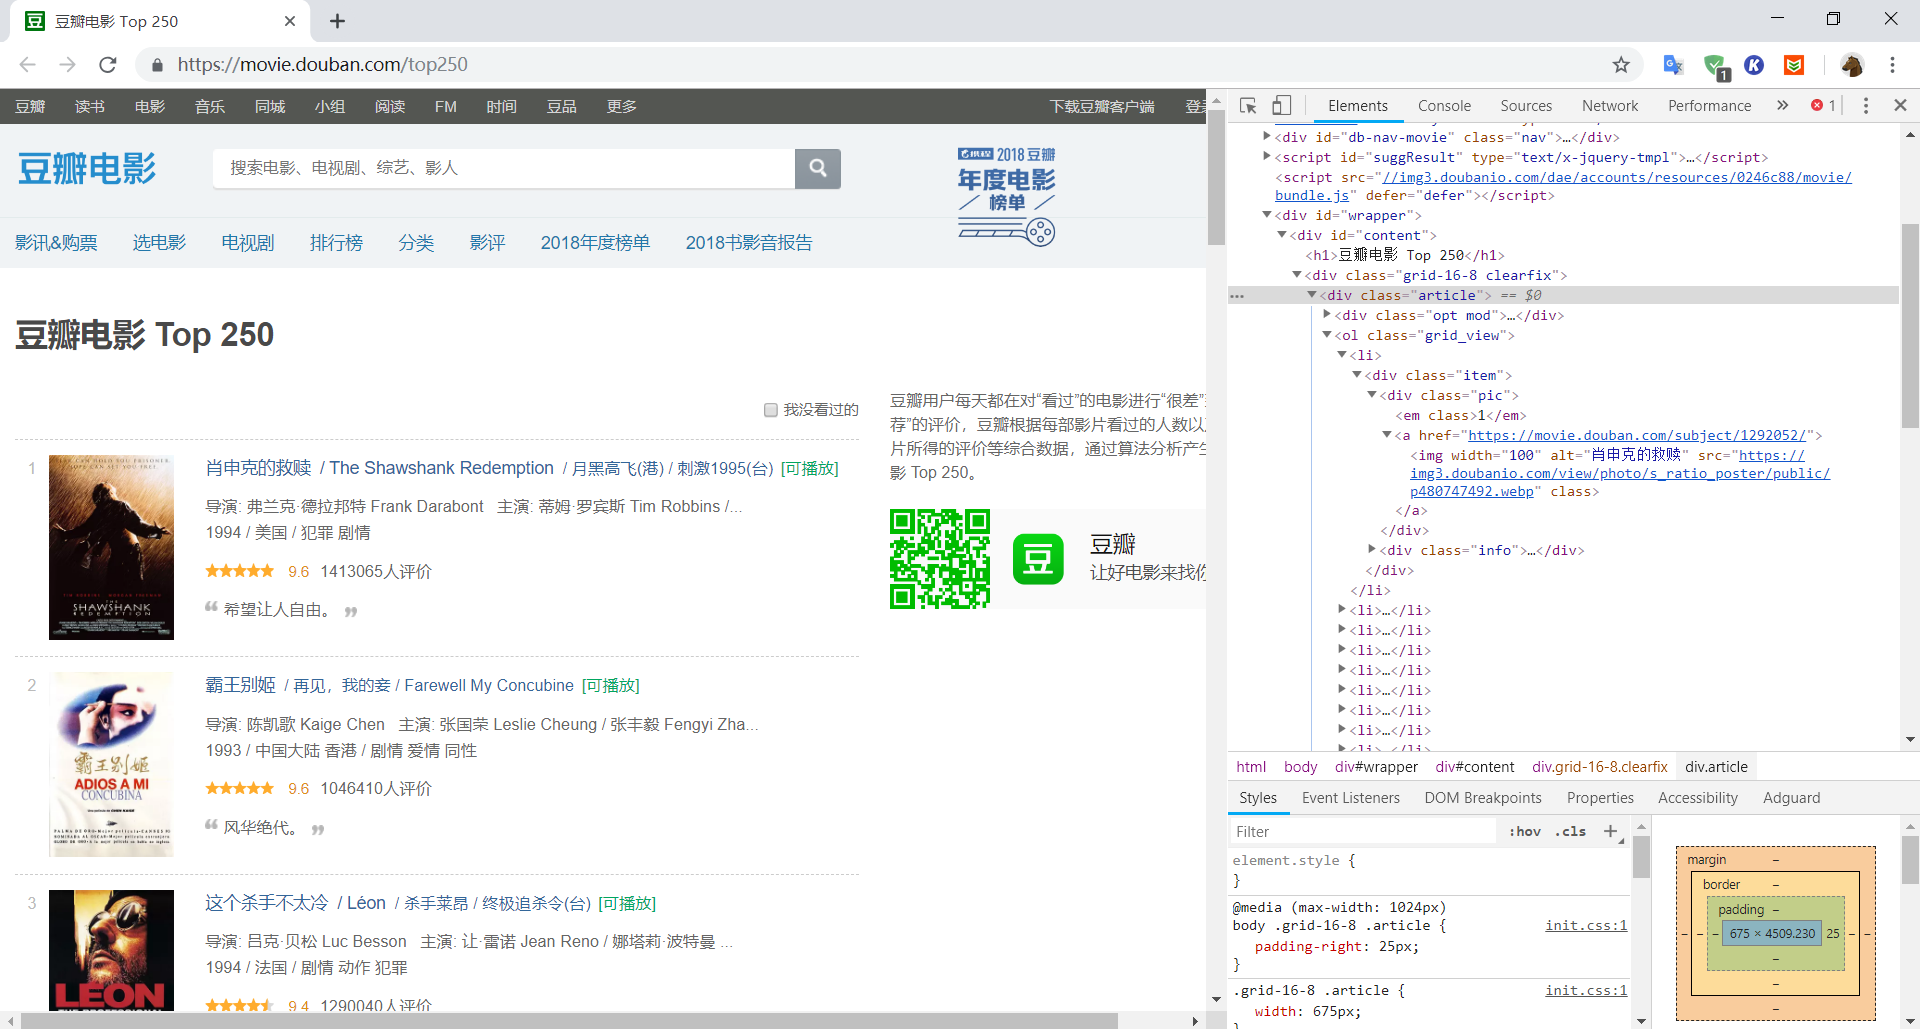1920x1029 pixels.
Task: Collapse the grid-16-8 clearfix node
Action: pos(1297,275)
